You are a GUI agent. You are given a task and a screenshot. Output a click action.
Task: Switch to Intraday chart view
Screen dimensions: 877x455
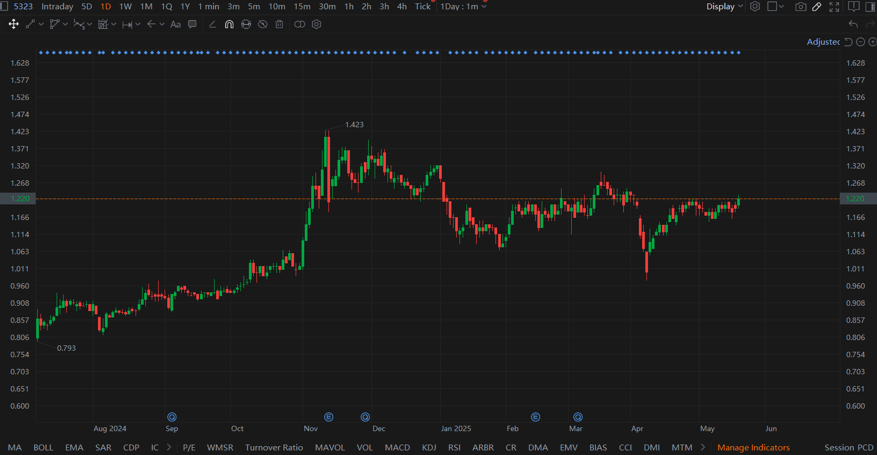point(57,6)
